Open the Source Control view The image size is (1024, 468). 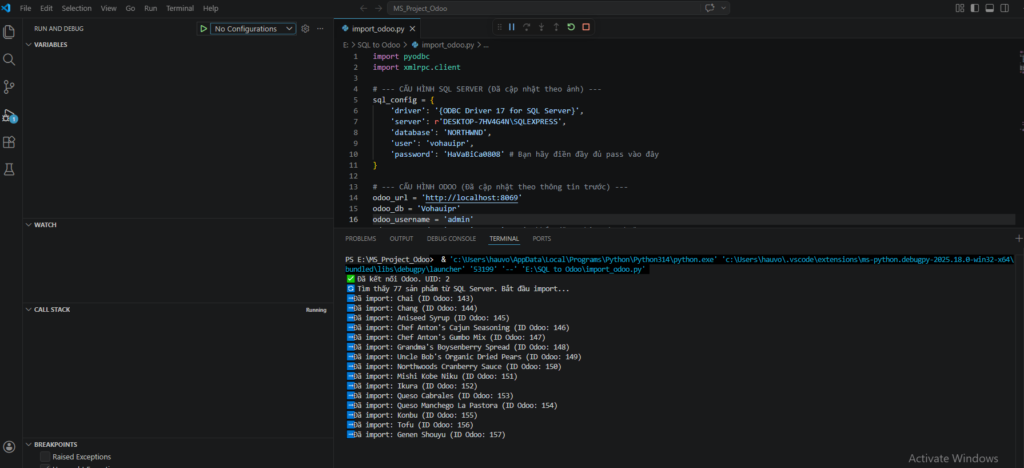[x=10, y=88]
